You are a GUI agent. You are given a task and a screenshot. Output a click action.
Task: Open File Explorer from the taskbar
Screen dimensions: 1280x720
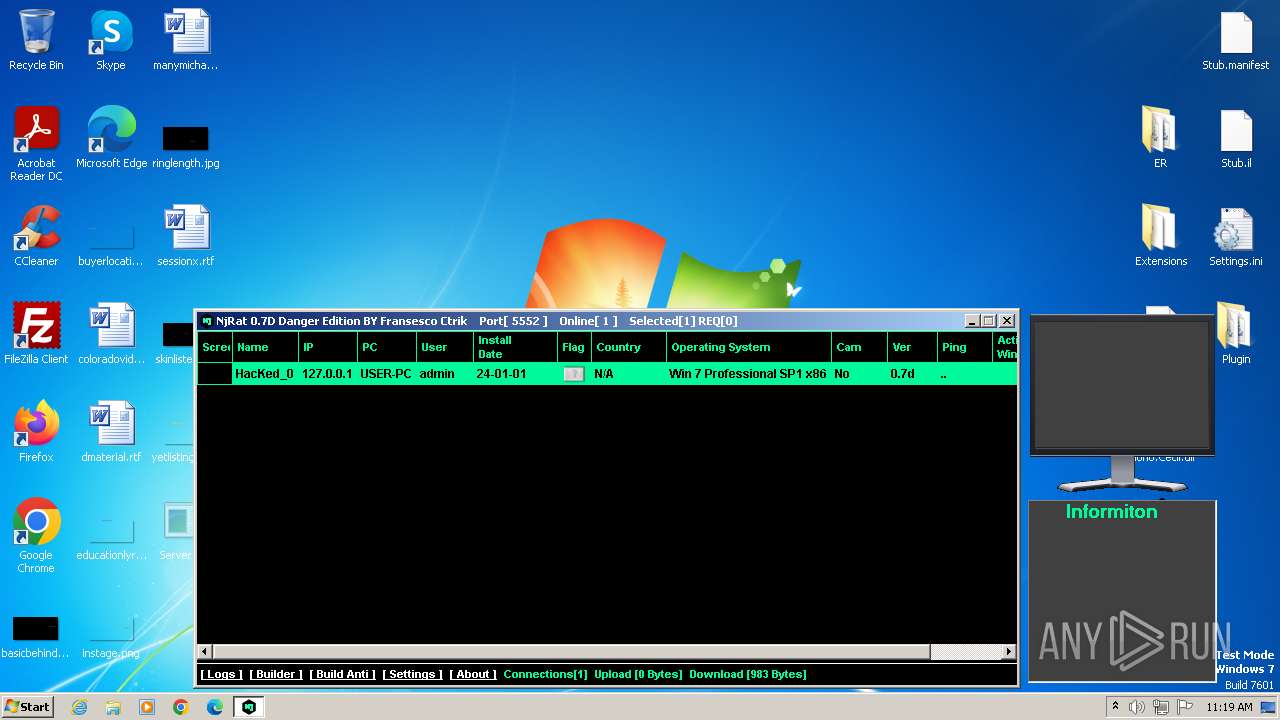point(113,707)
